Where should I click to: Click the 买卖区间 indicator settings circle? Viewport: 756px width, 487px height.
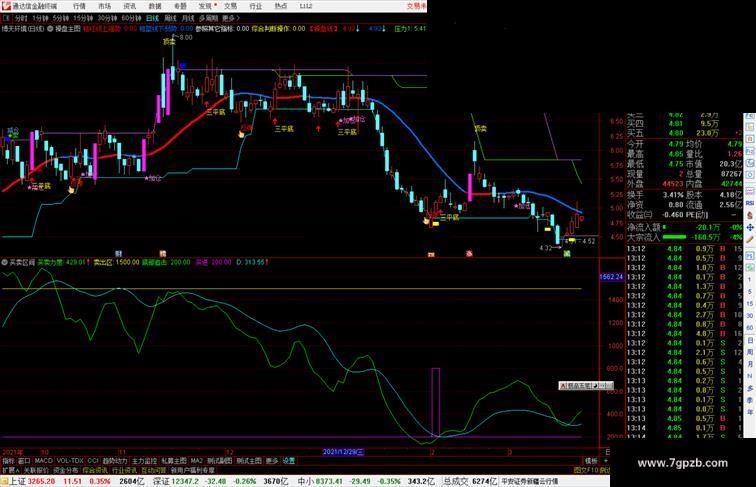[4, 262]
